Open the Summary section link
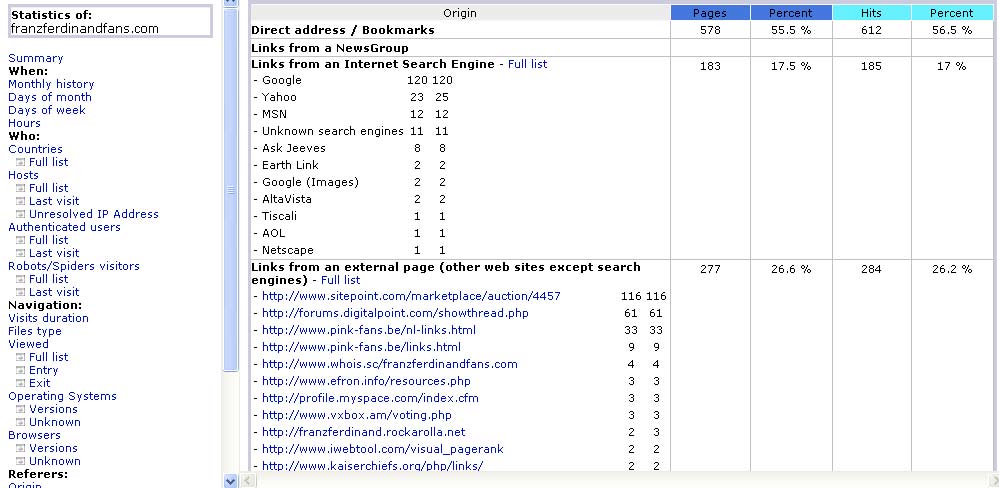 [x=35, y=58]
